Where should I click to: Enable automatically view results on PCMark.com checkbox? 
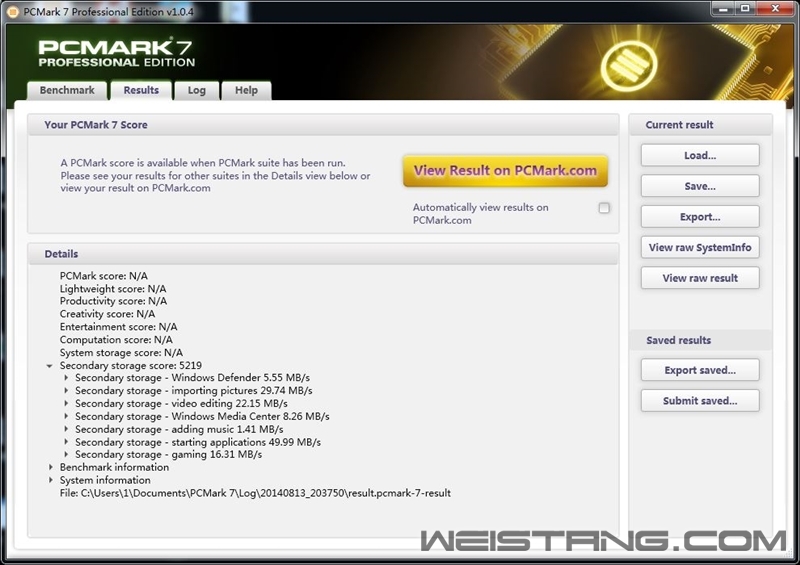pyautogui.click(x=604, y=208)
